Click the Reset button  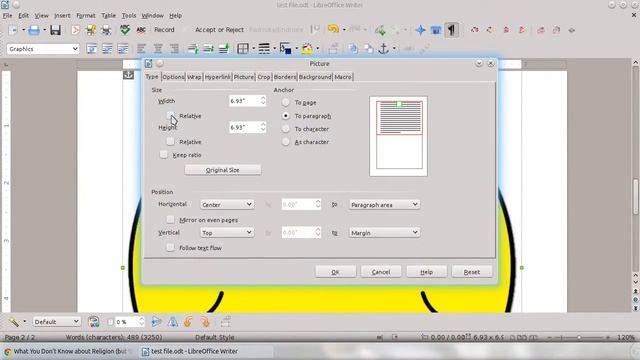(471, 272)
